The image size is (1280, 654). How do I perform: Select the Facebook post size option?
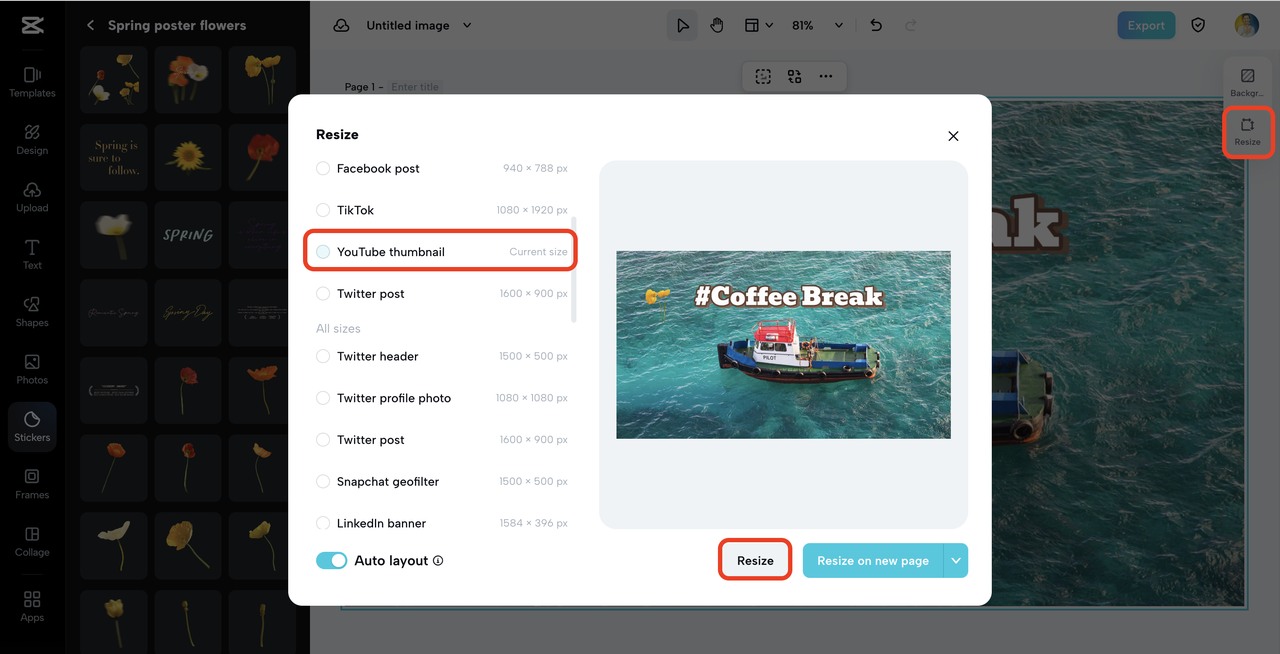click(442, 168)
